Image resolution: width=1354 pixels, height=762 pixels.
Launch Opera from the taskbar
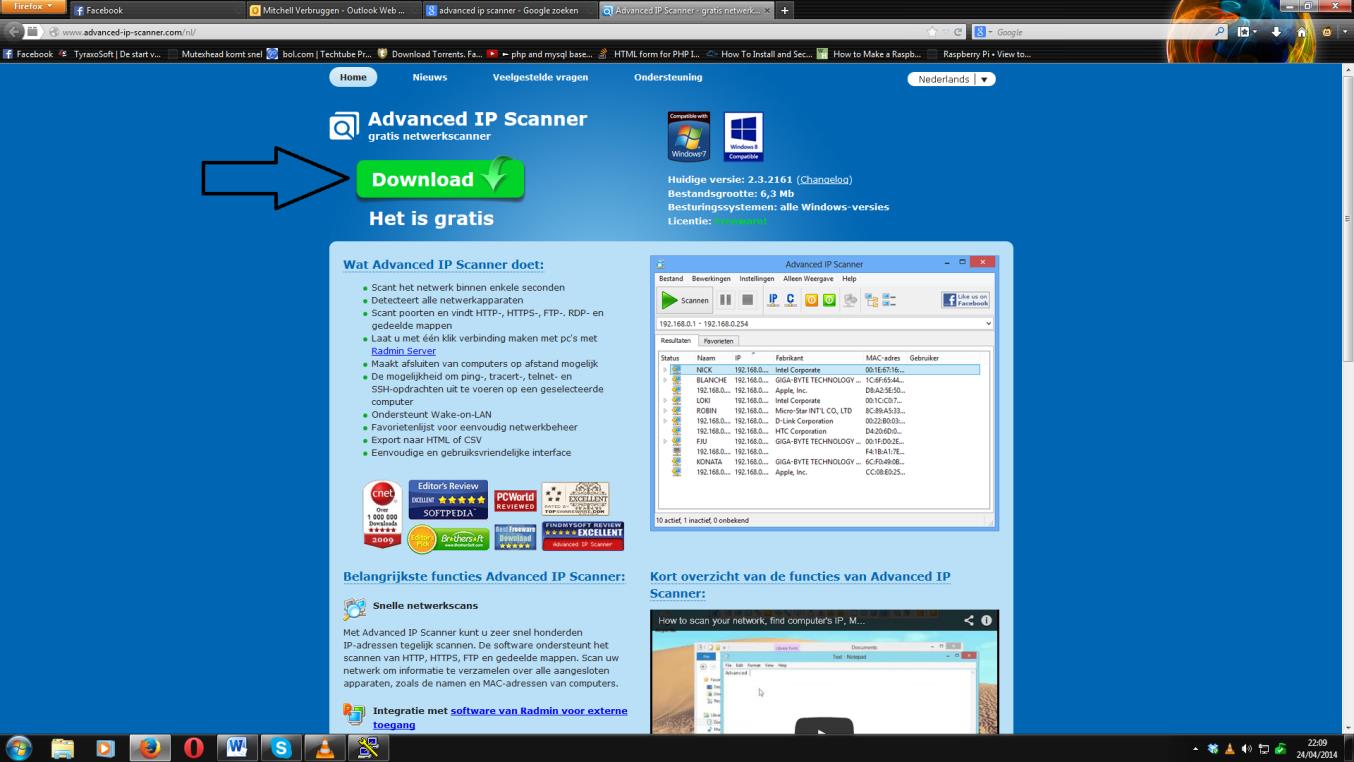pyautogui.click(x=194, y=748)
